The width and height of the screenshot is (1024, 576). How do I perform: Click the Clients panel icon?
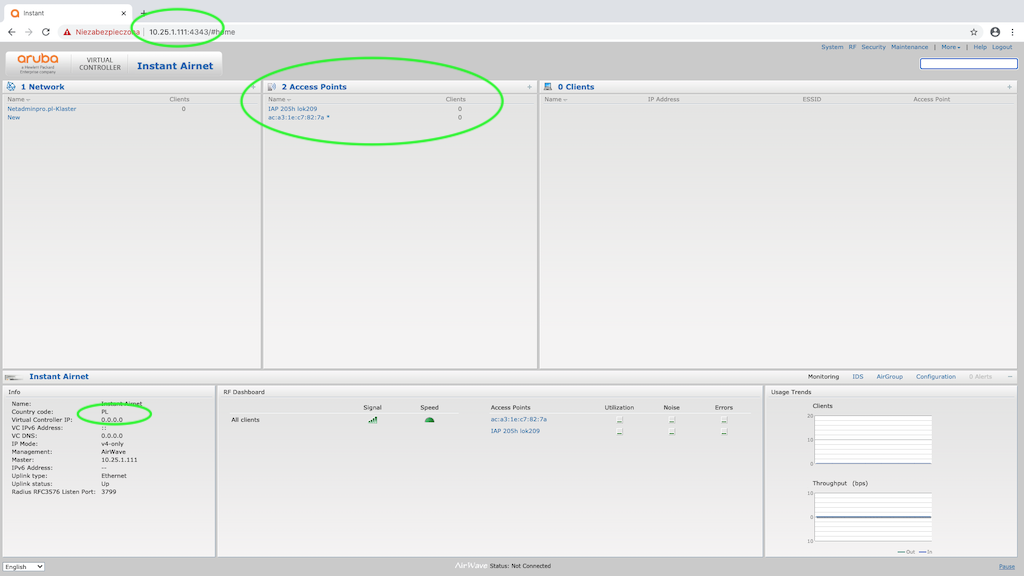click(548, 87)
